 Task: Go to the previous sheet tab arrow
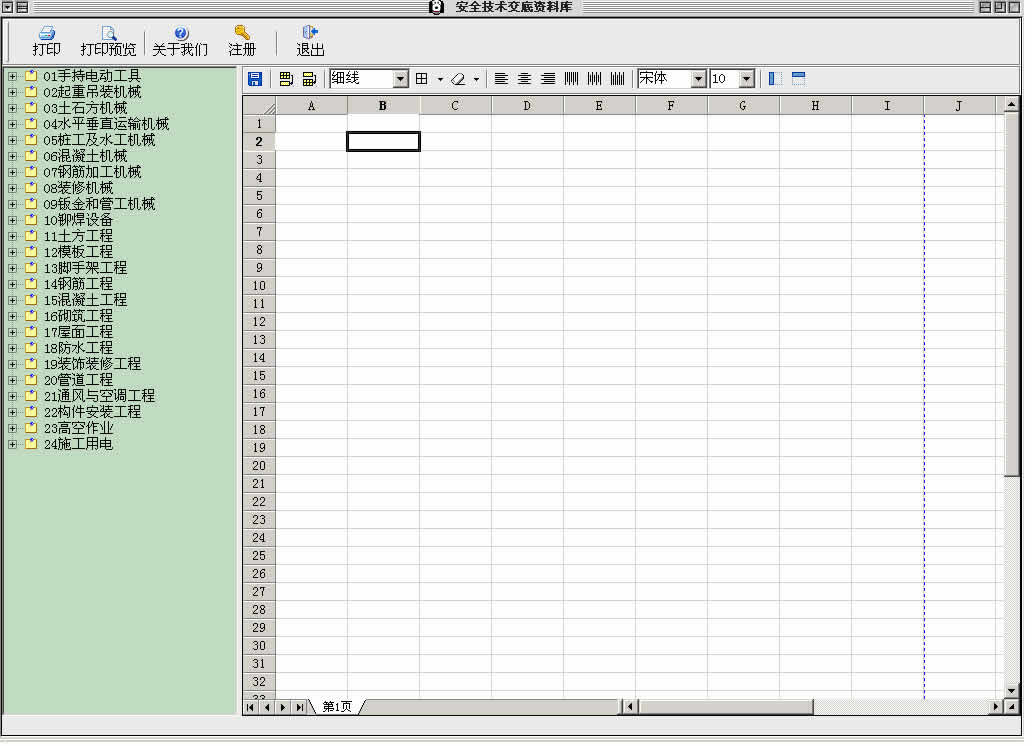267,708
